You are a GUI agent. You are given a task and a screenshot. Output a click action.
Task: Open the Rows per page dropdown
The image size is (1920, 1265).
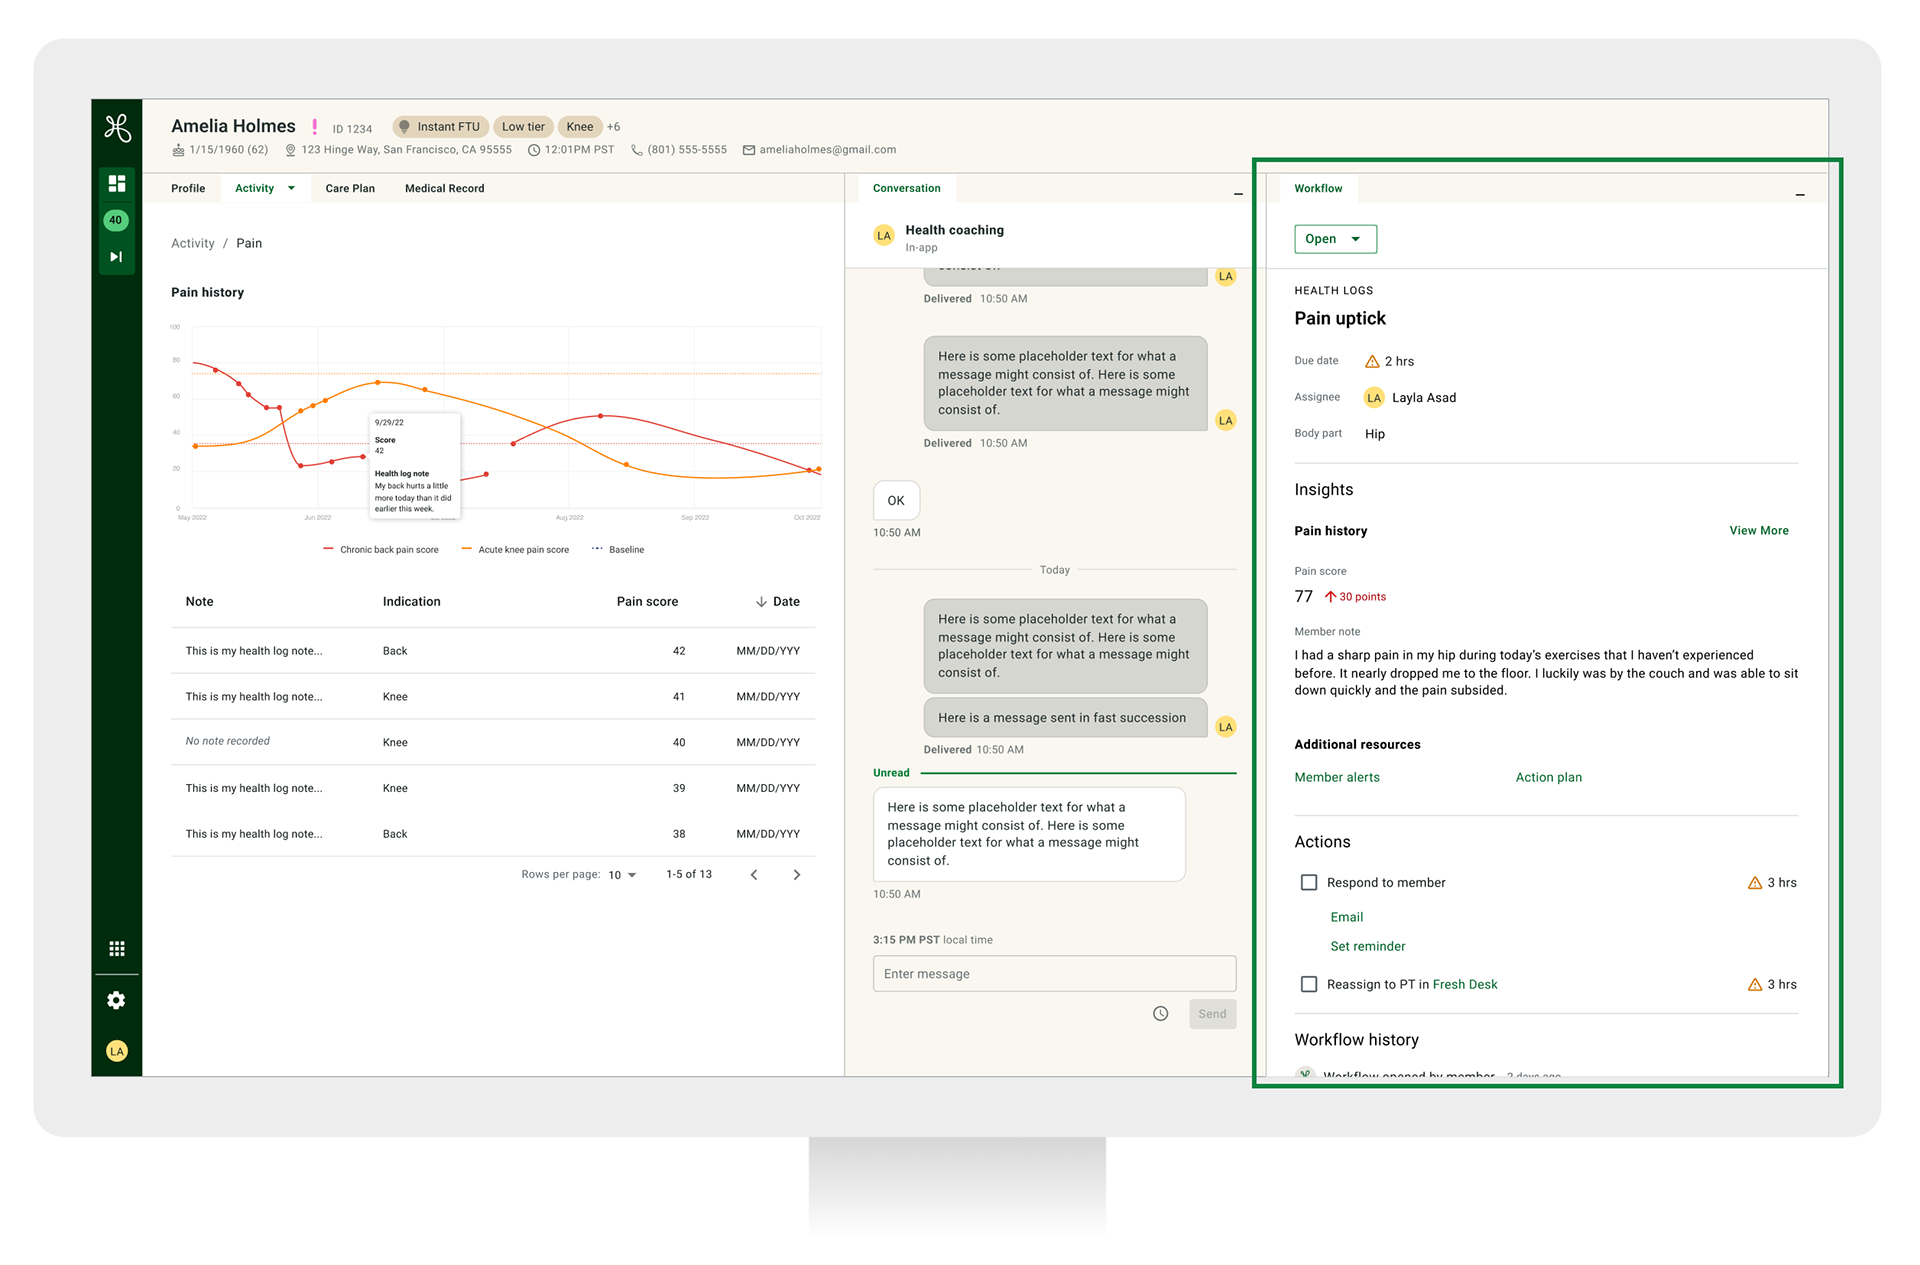622,875
